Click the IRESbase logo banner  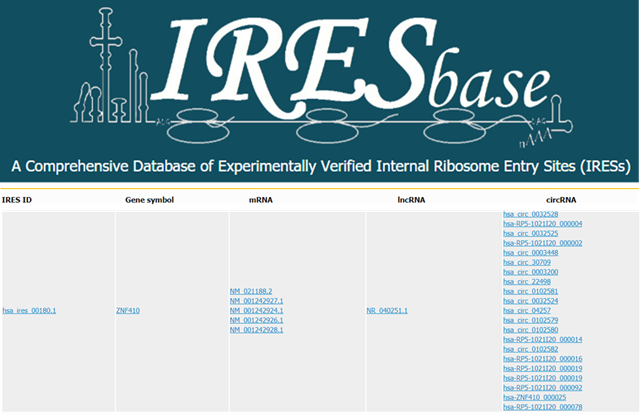320,90
